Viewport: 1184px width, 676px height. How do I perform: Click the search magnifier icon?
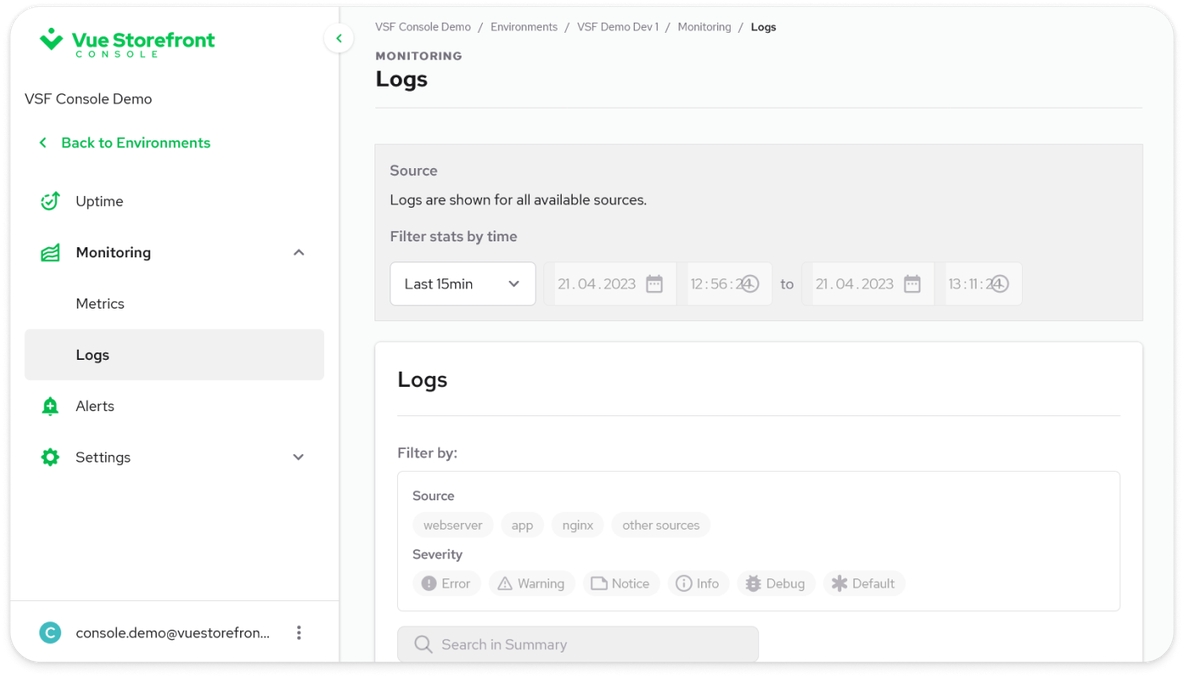[x=424, y=644]
